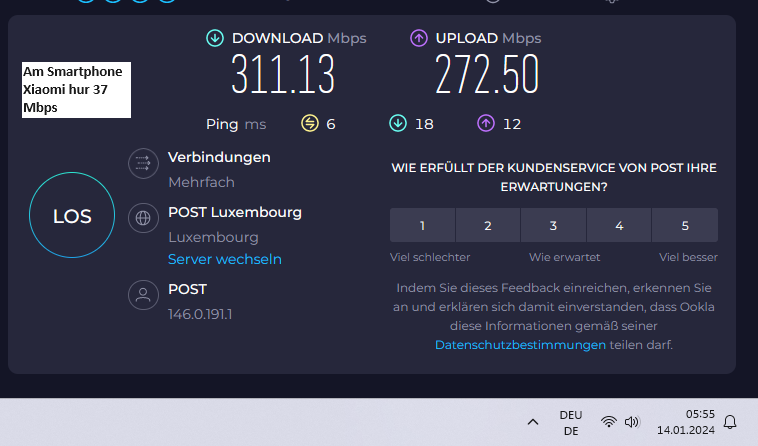The height and width of the screenshot is (446, 758).
Task: Click the Viel besser rating label
Action: click(688, 257)
